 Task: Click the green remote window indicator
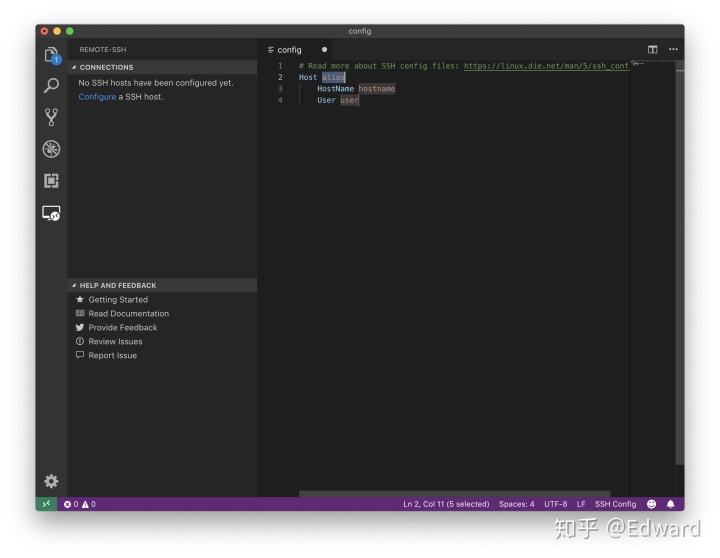click(46, 504)
